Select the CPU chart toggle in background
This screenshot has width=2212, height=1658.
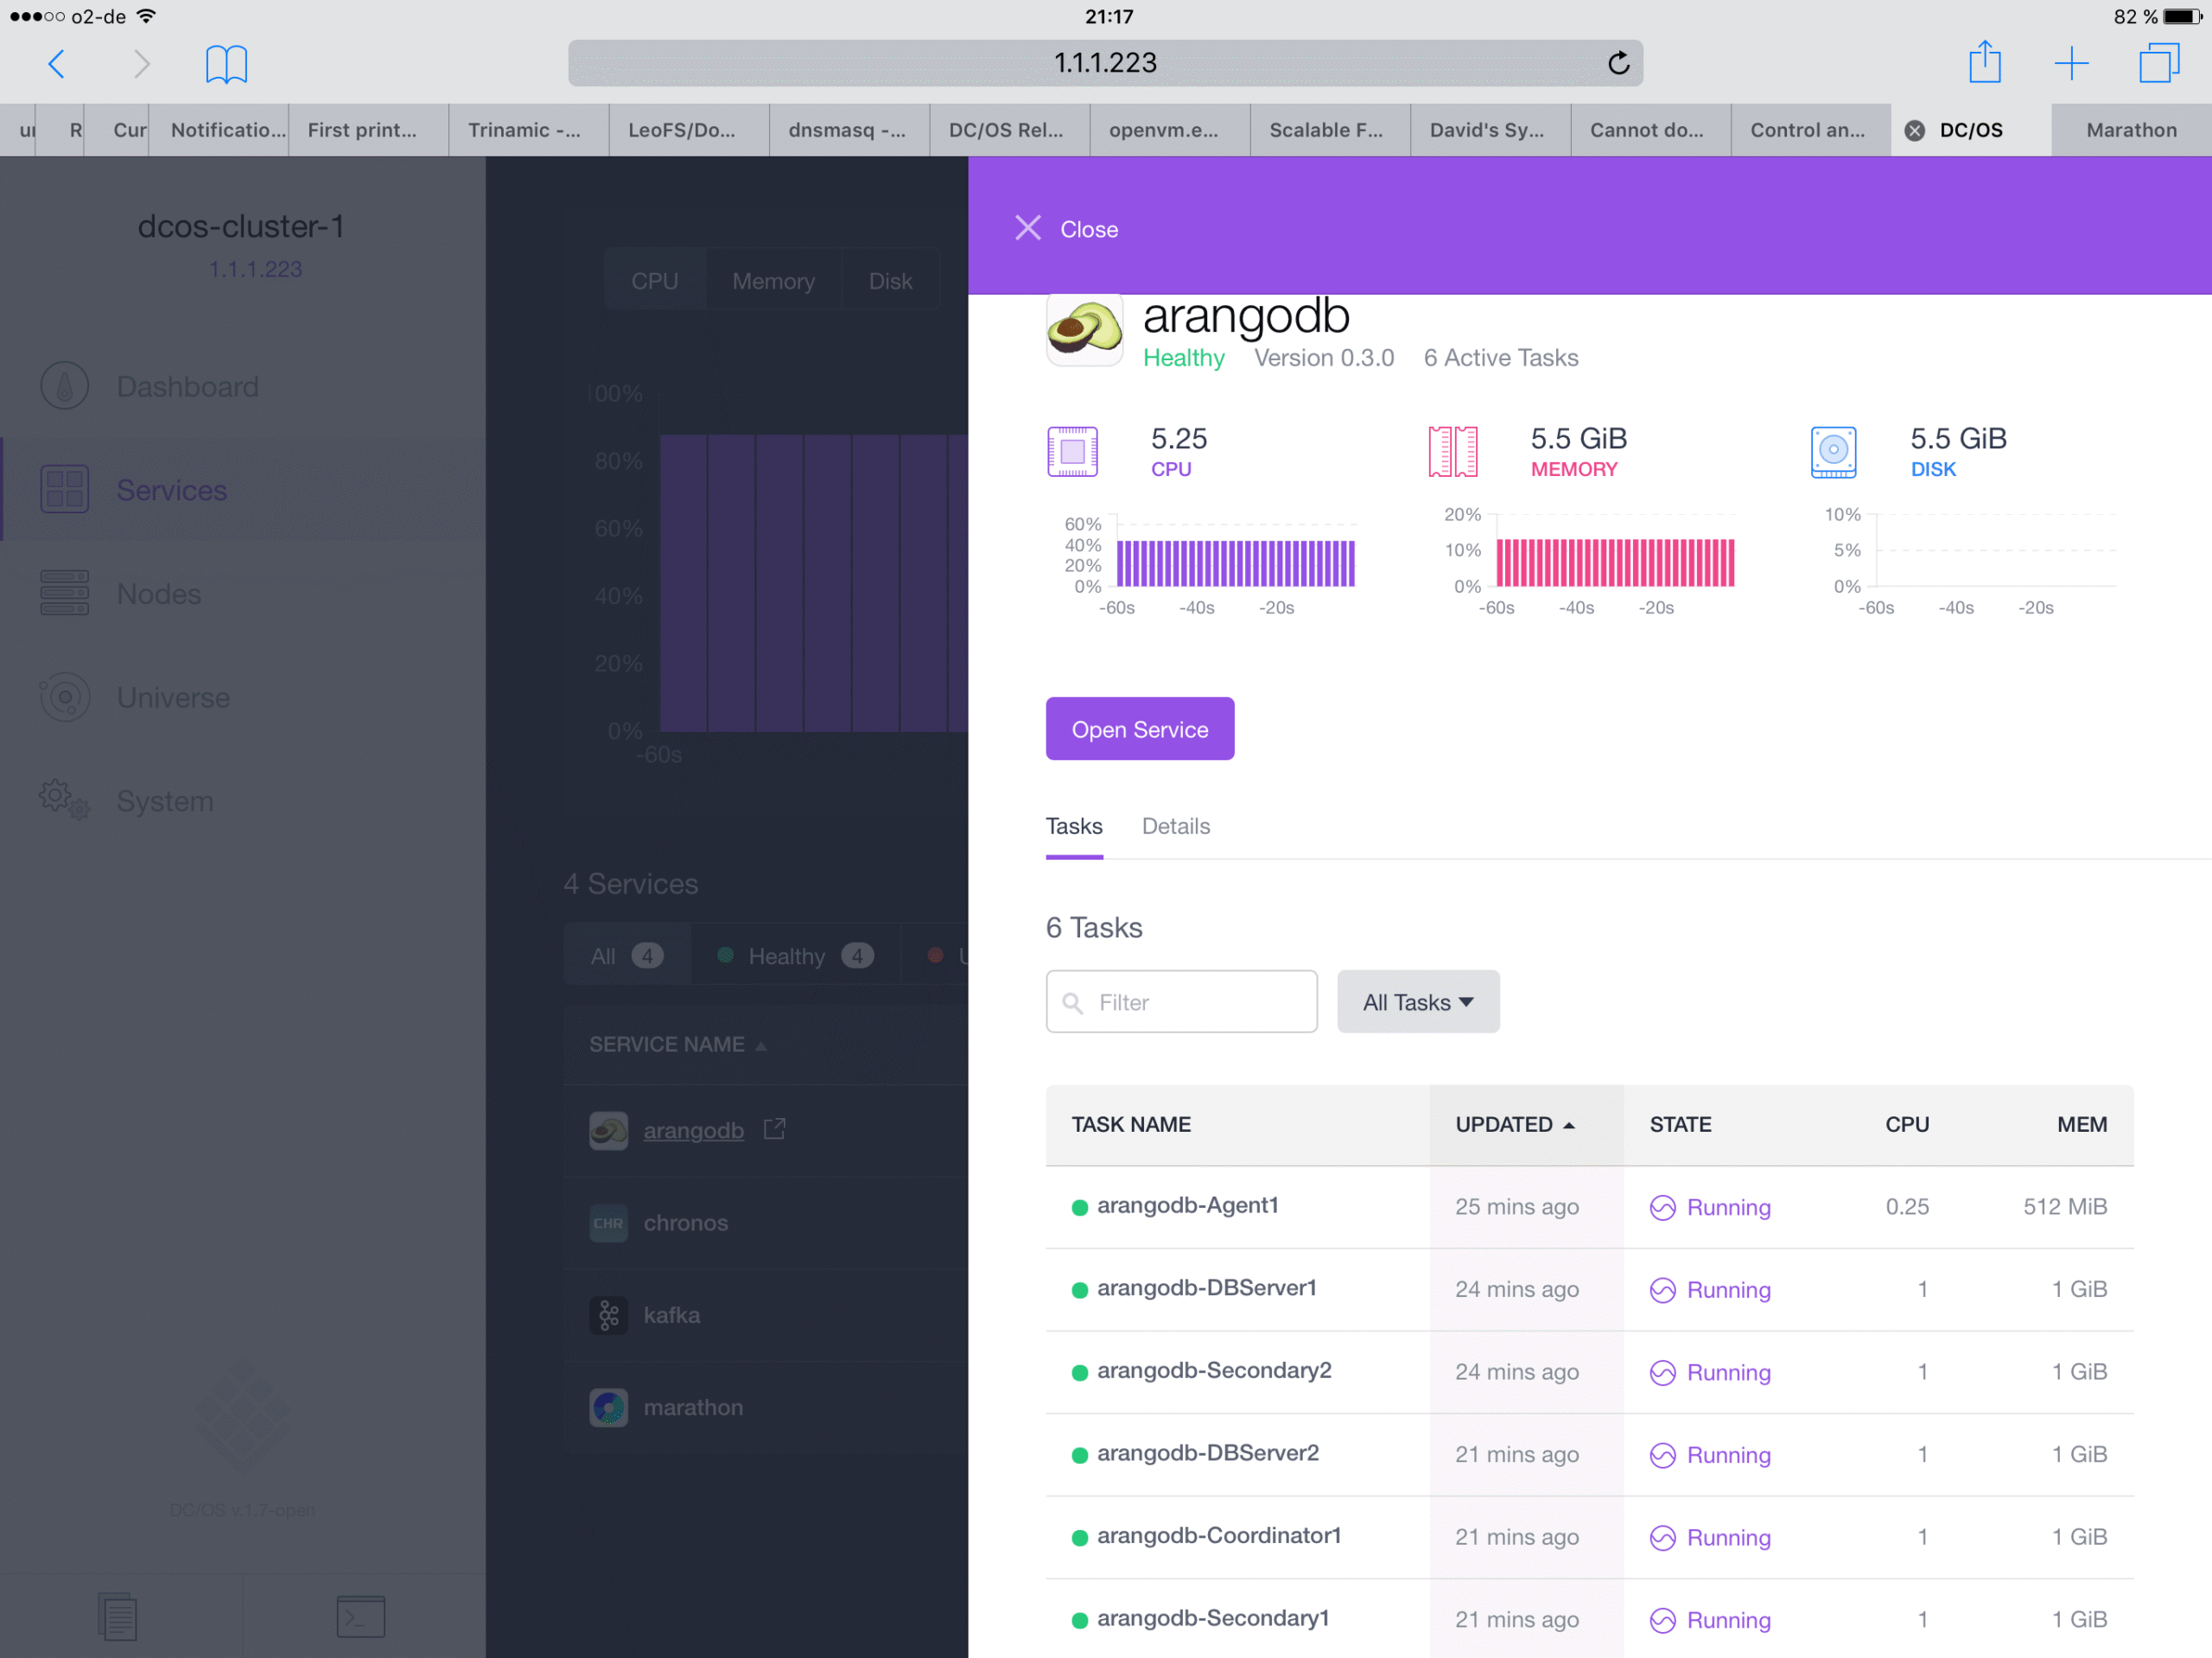(x=655, y=281)
